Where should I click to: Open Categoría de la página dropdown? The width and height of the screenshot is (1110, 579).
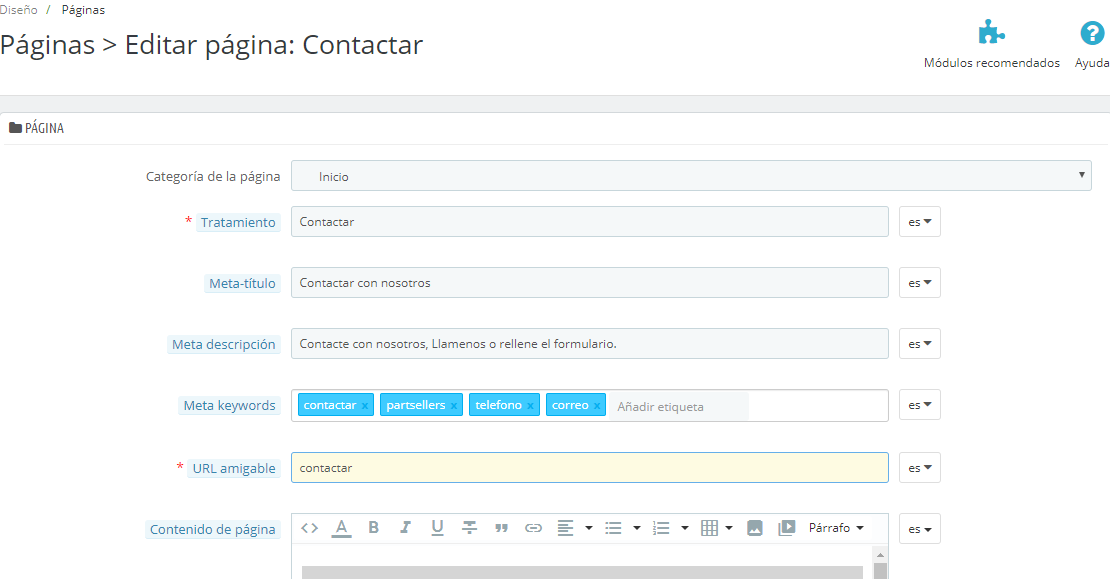(x=691, y=176)
